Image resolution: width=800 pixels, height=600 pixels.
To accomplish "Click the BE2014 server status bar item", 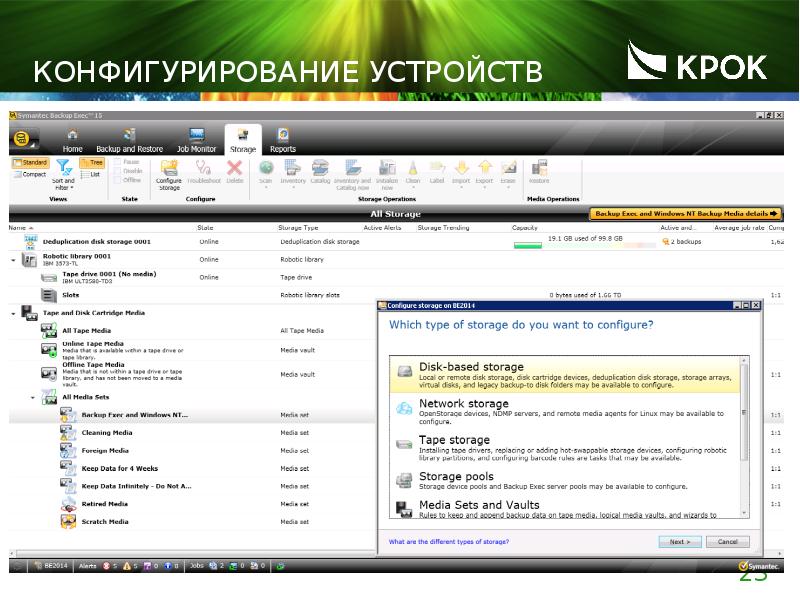I will [51, 566].
